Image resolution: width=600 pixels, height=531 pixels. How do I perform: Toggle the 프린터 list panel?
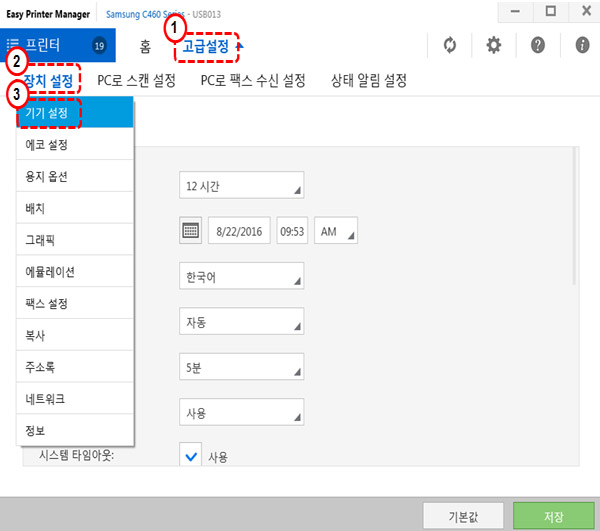(57, 45)
